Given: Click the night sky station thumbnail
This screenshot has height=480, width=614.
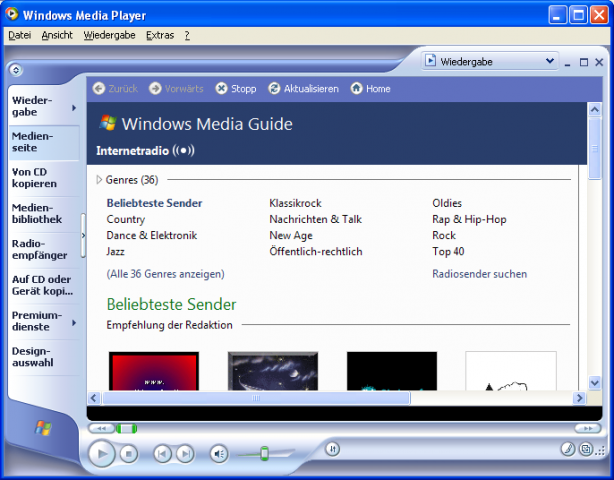Looking at the screenshot, I should click(273, 371).
